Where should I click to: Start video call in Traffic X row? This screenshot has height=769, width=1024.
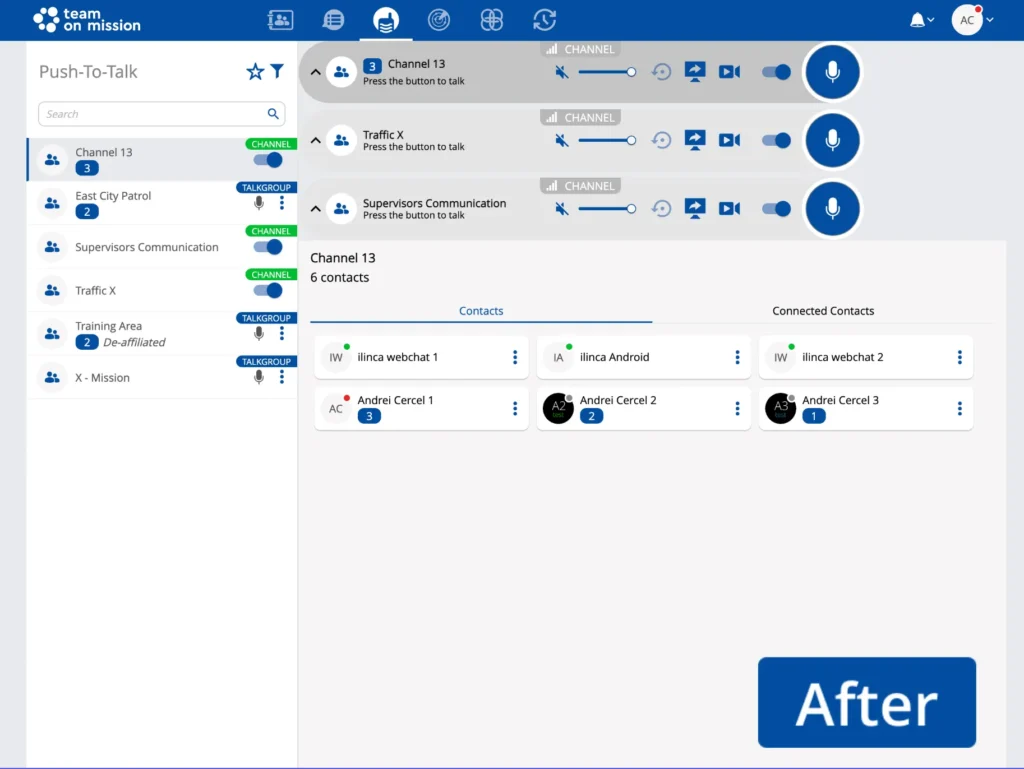(729, 140)
